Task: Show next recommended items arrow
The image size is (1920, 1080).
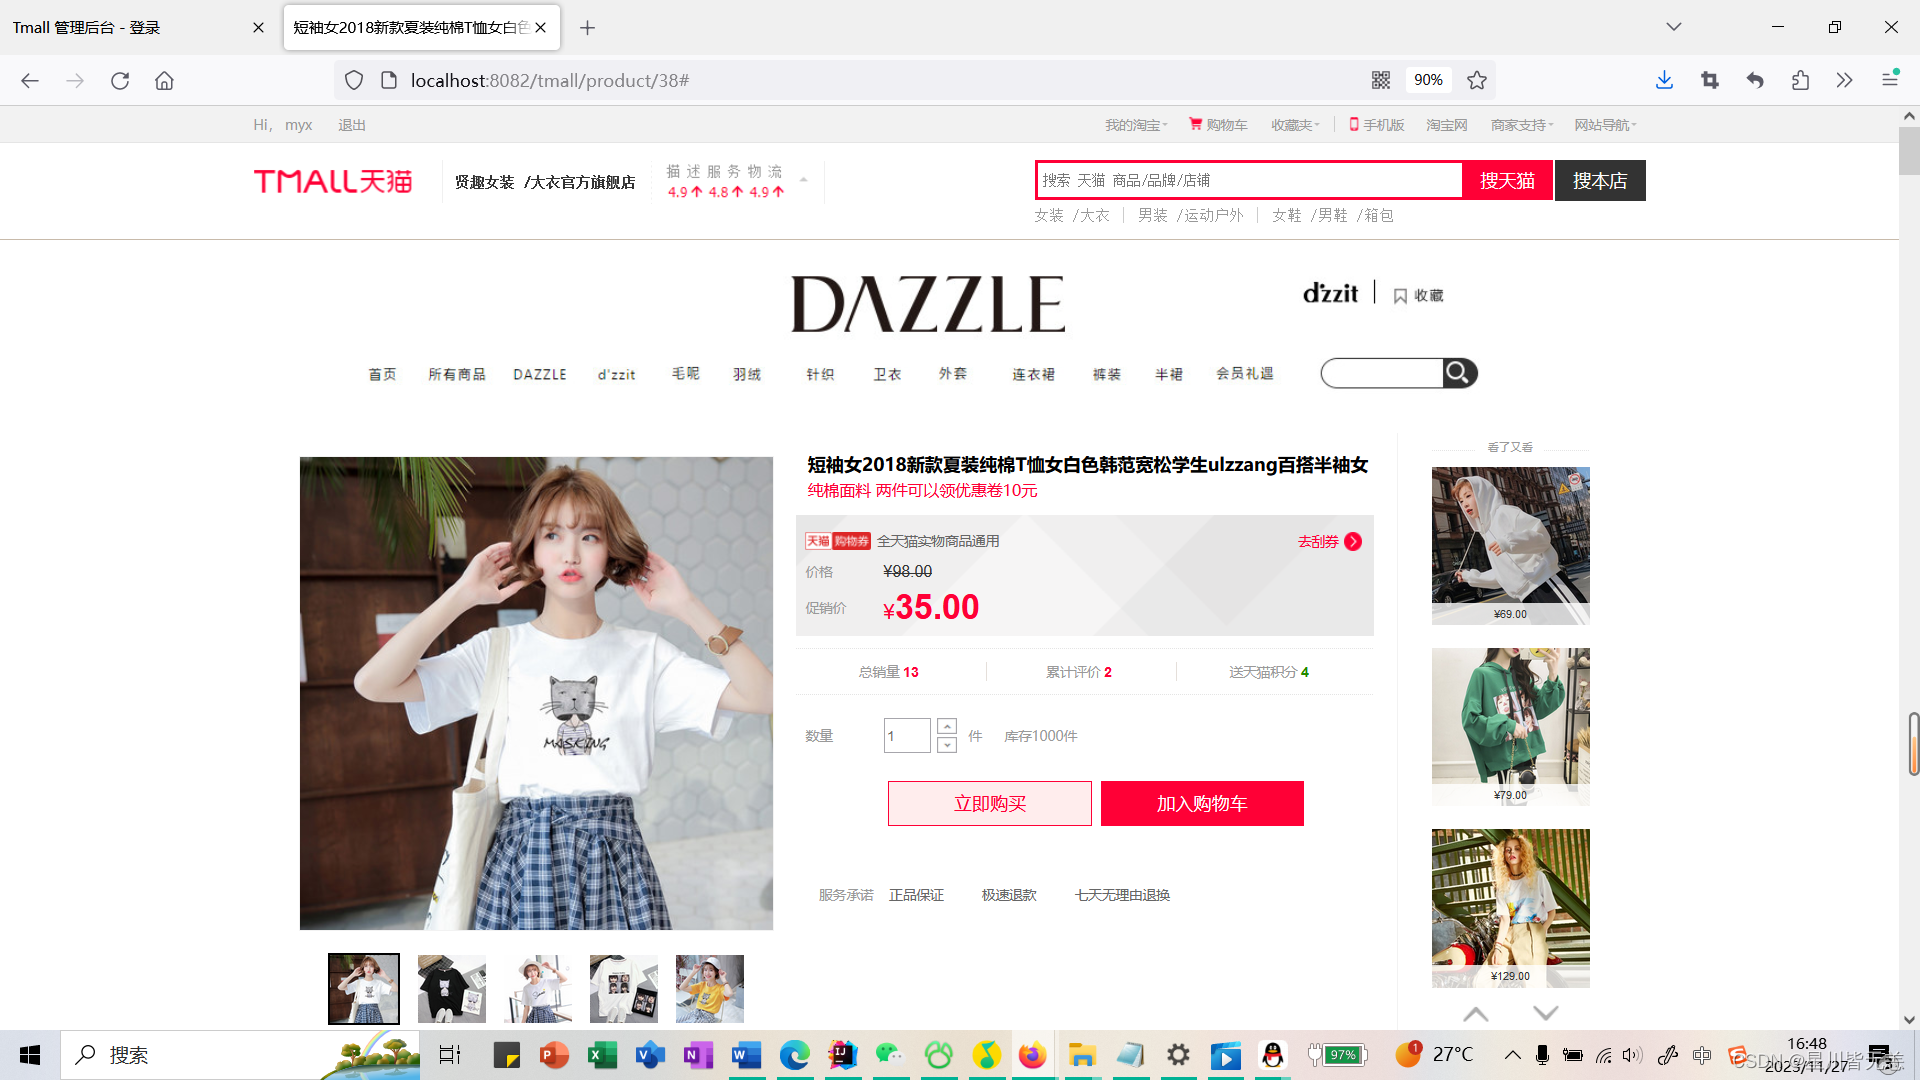Action: click(x=1545, y=1013)
